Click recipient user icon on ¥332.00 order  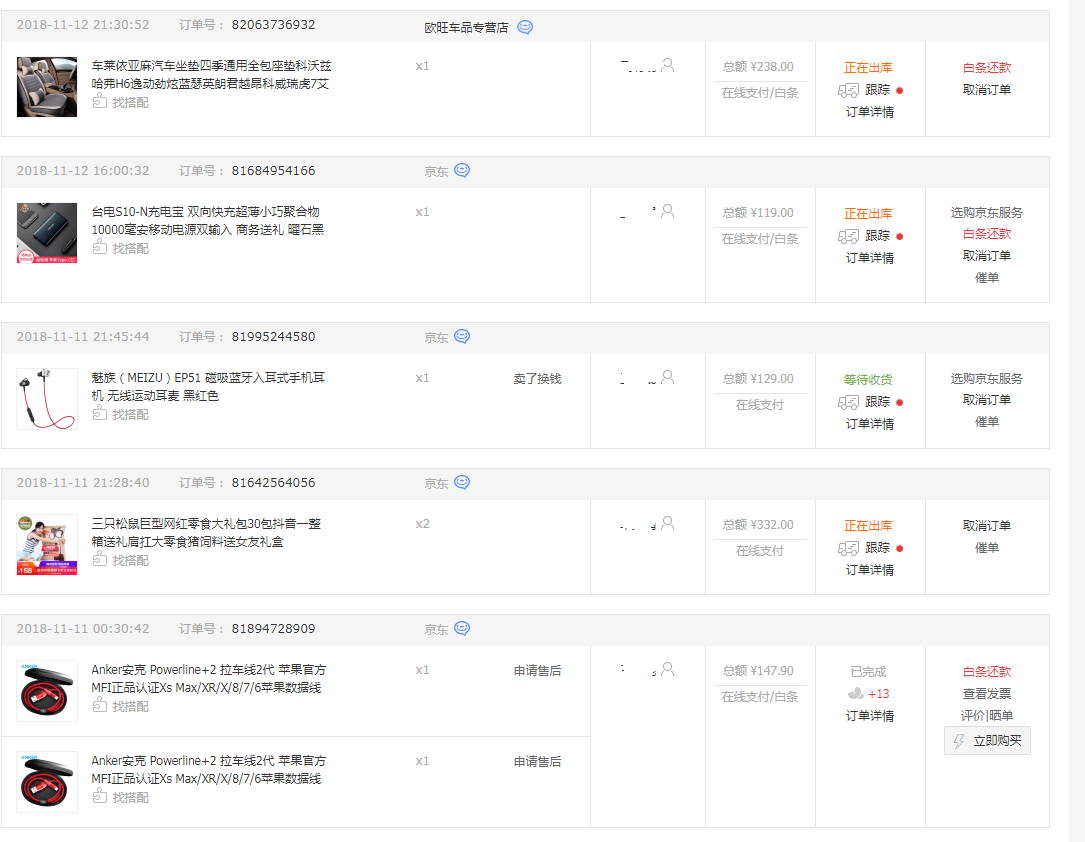(668, 523)
